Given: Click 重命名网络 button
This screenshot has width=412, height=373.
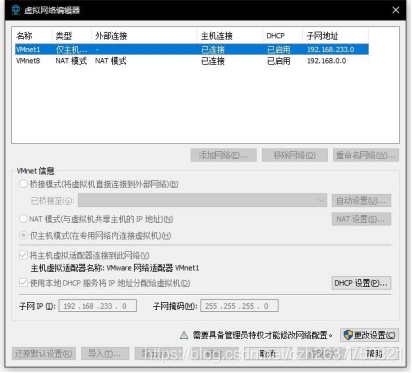Looking at the screenshot, I should pyautogui.click(x=366, y=155).
